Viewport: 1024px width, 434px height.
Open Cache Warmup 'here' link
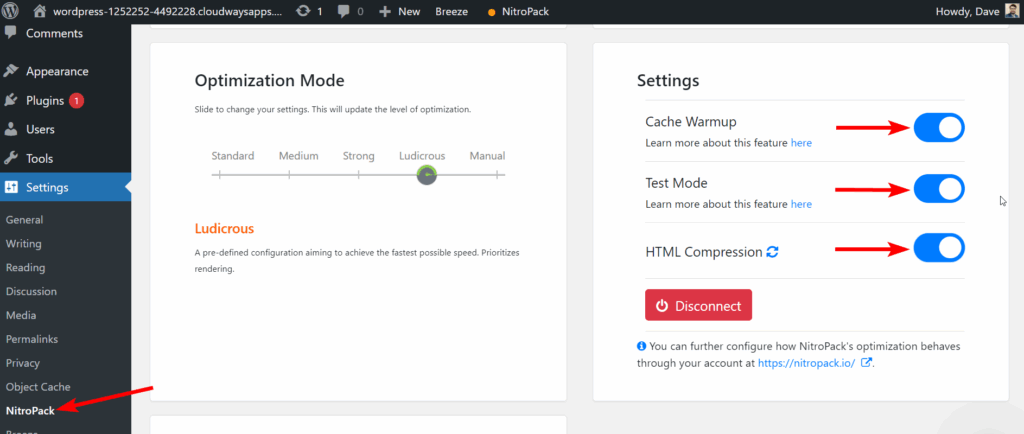click(x=801, y=143)
